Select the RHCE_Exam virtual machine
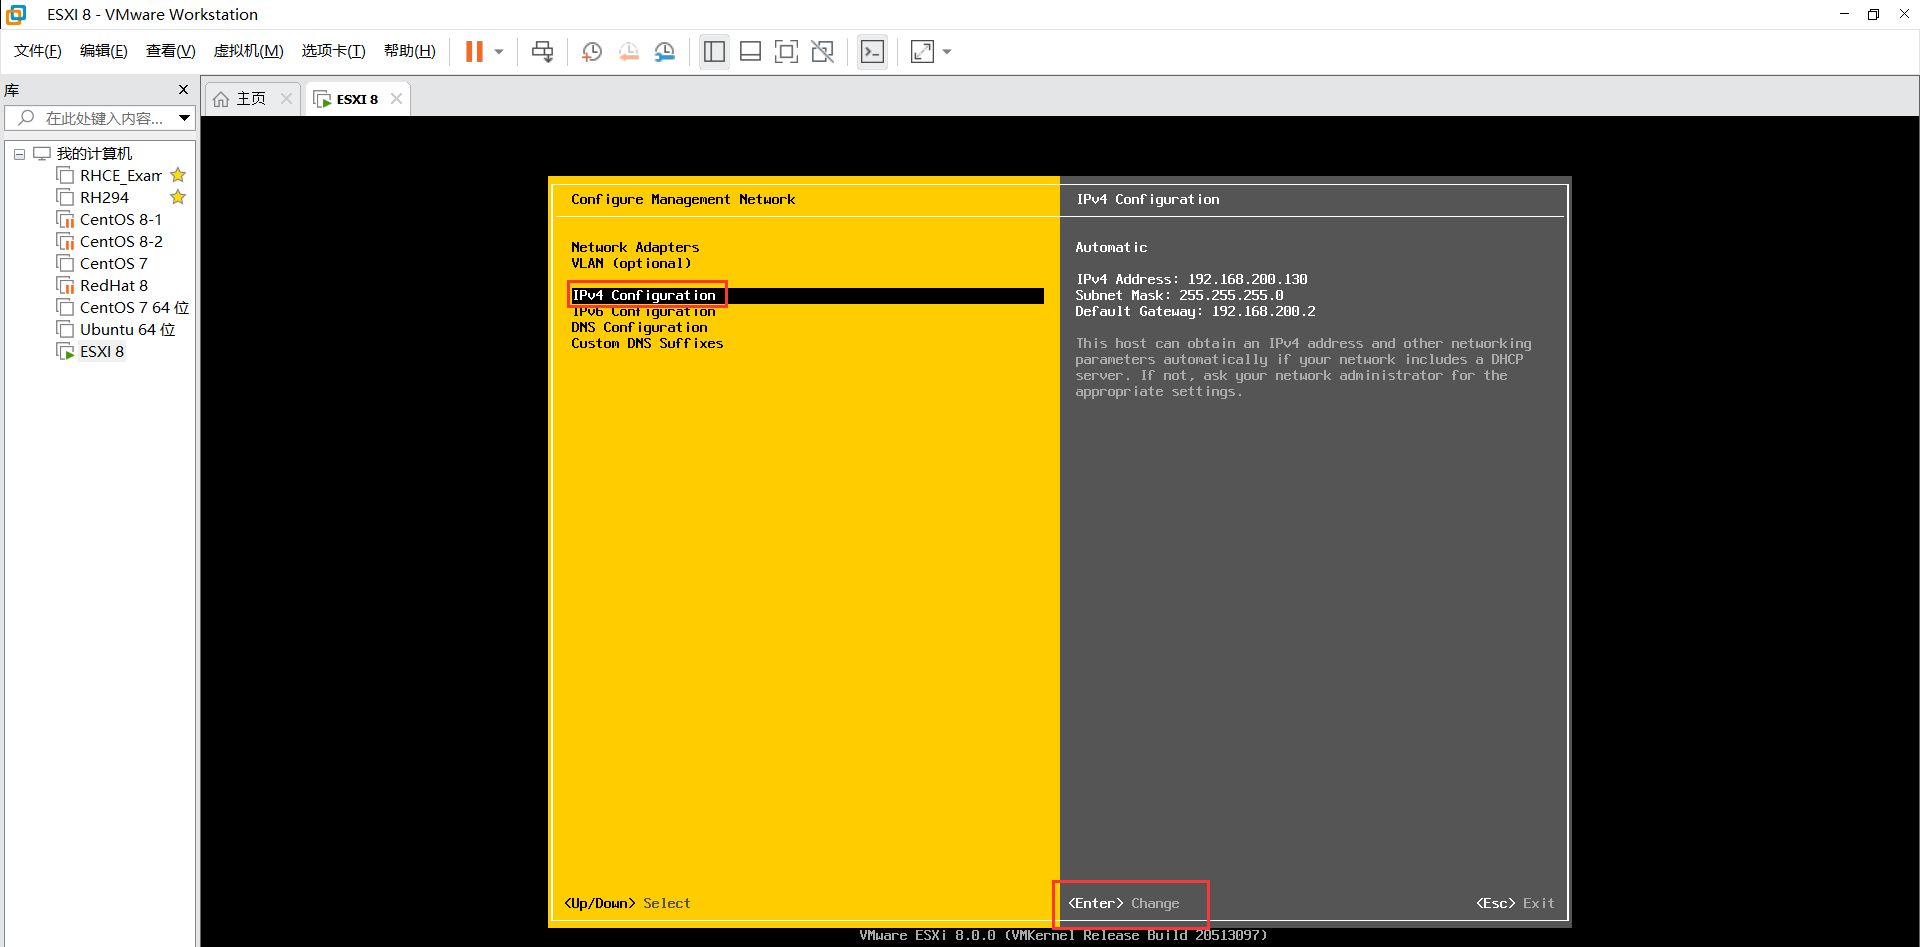This screenshot has height=947, width=1920. (120, 176)
